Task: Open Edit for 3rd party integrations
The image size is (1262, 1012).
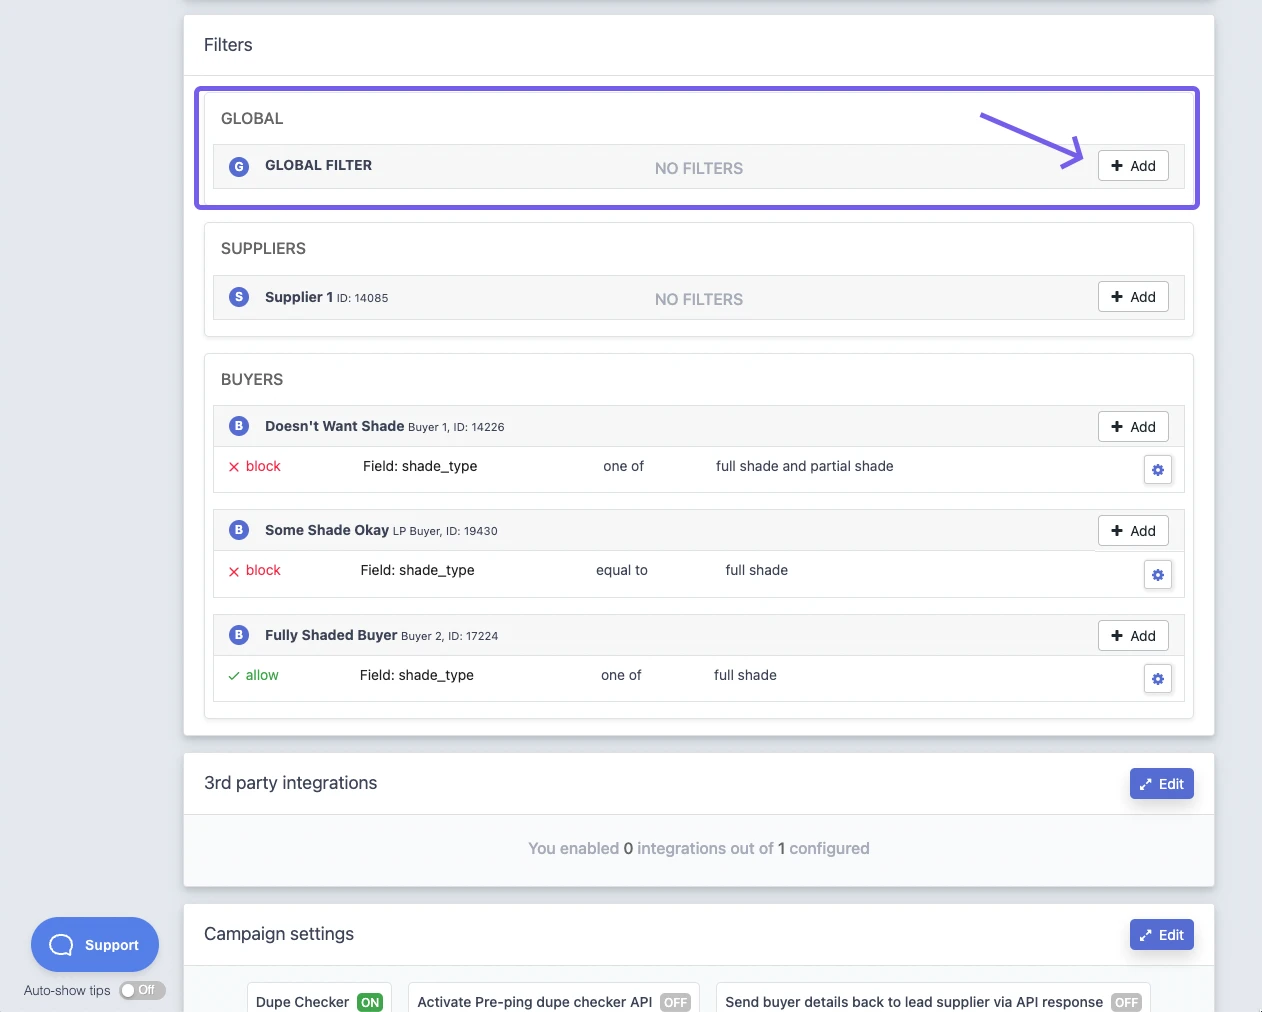Action: pos(1161,783)
